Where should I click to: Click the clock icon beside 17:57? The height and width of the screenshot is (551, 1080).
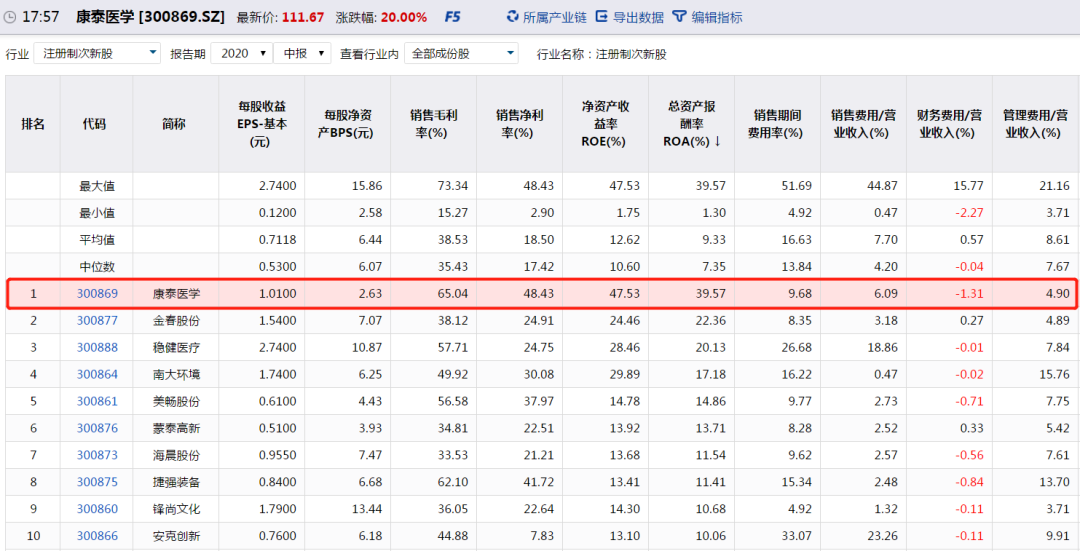pos(10,17)
